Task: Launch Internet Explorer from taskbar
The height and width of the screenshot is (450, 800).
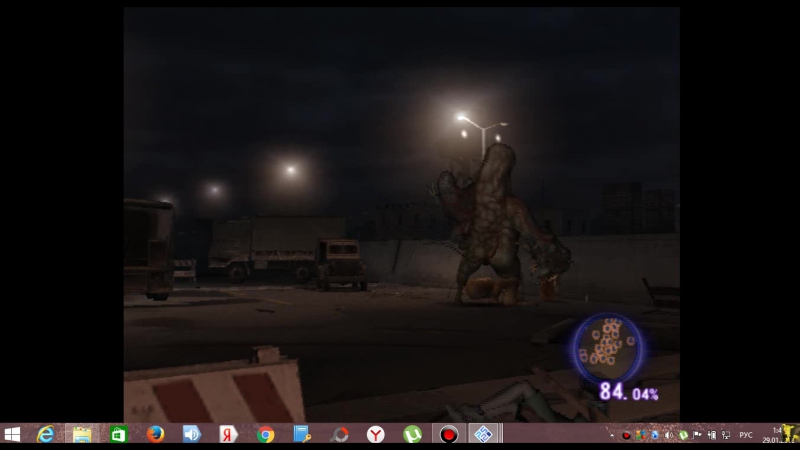Action: pos(45,435)
